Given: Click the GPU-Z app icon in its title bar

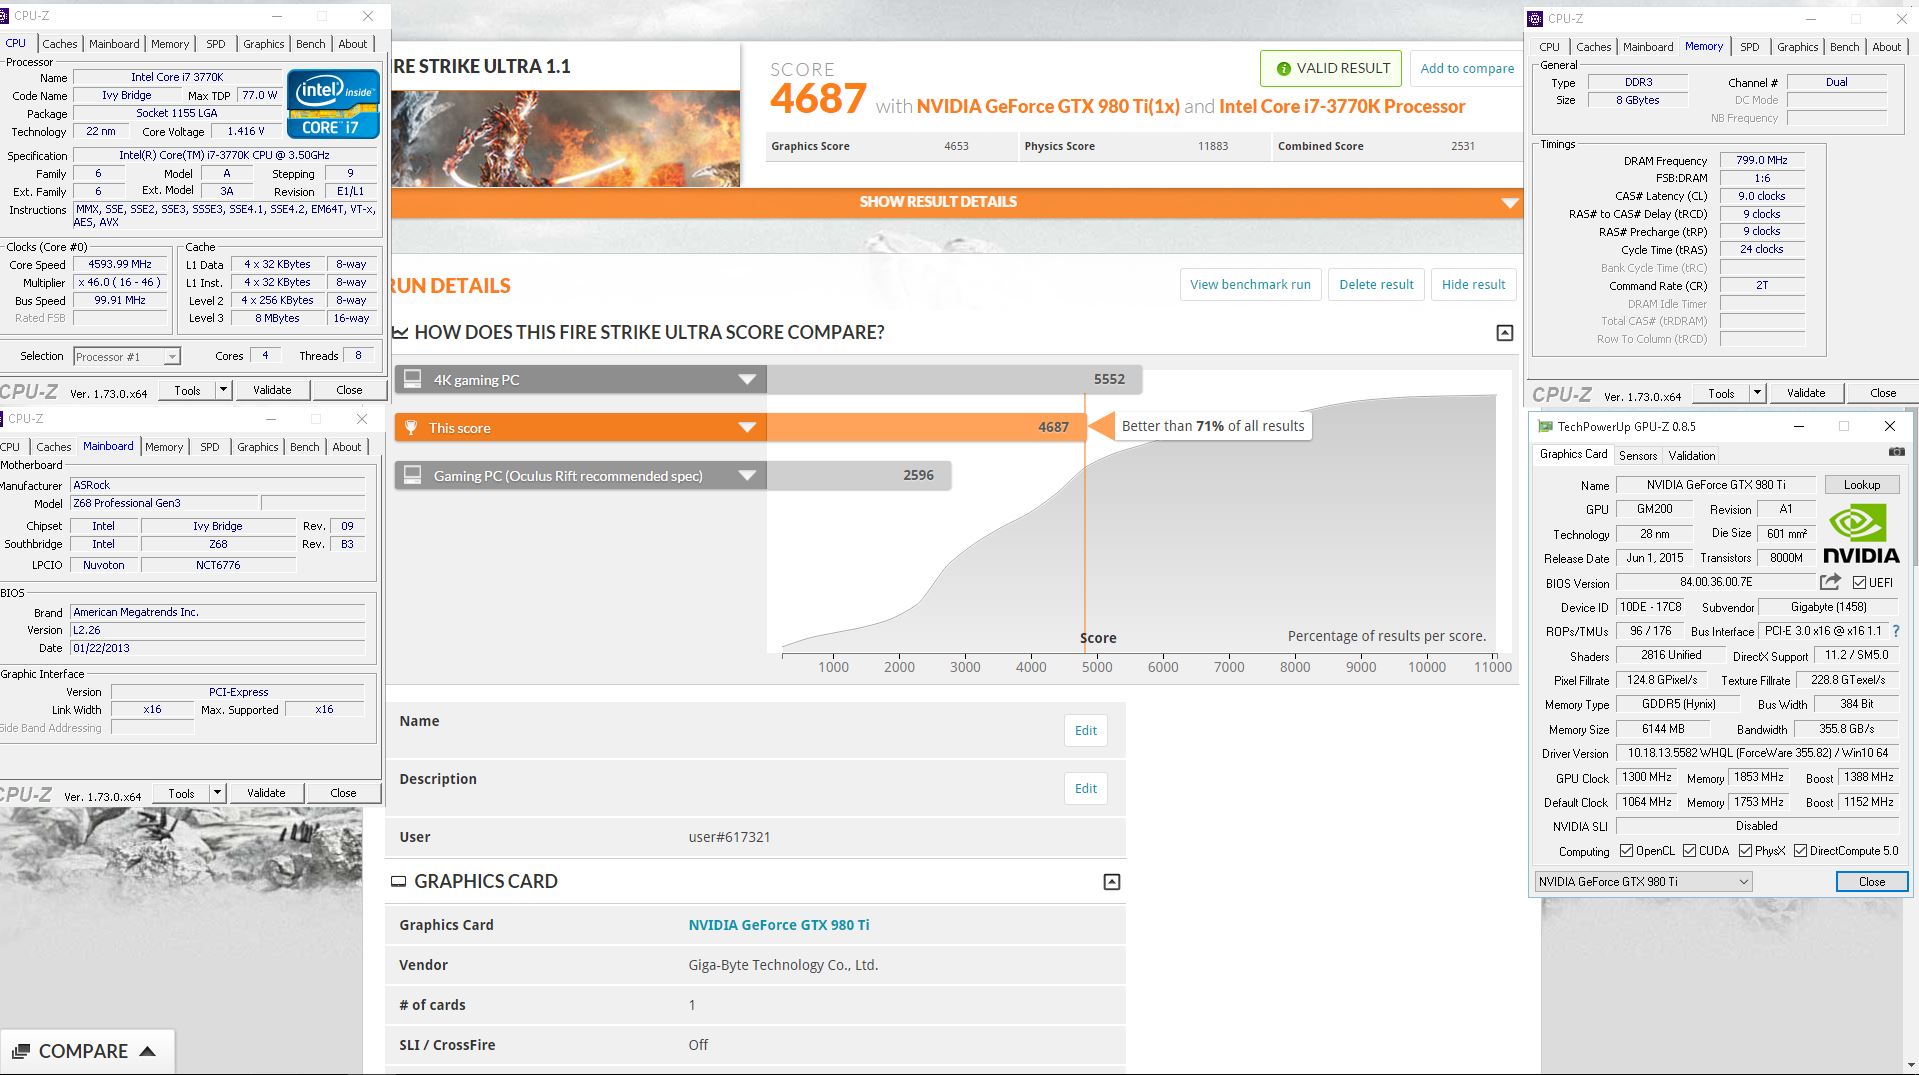Looking at the screenshot, I should 1545,426.
